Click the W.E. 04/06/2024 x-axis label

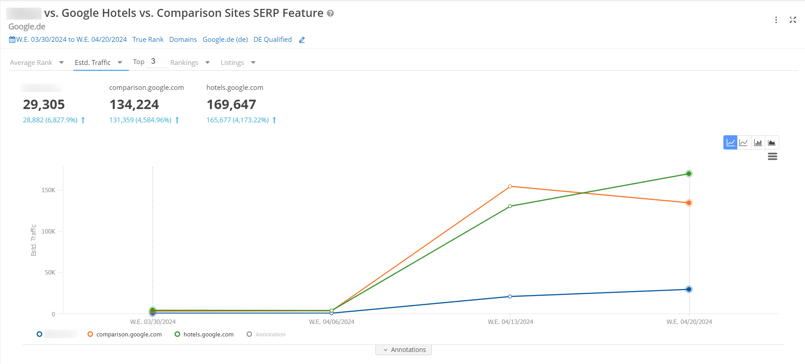[331, 322]
